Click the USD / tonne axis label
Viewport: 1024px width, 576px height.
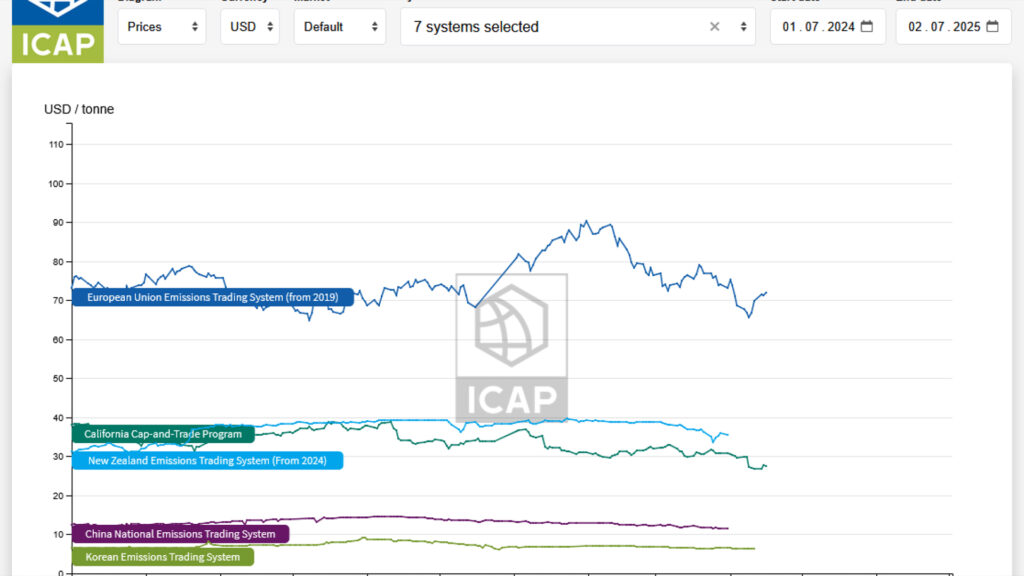(x=77, y=109)
